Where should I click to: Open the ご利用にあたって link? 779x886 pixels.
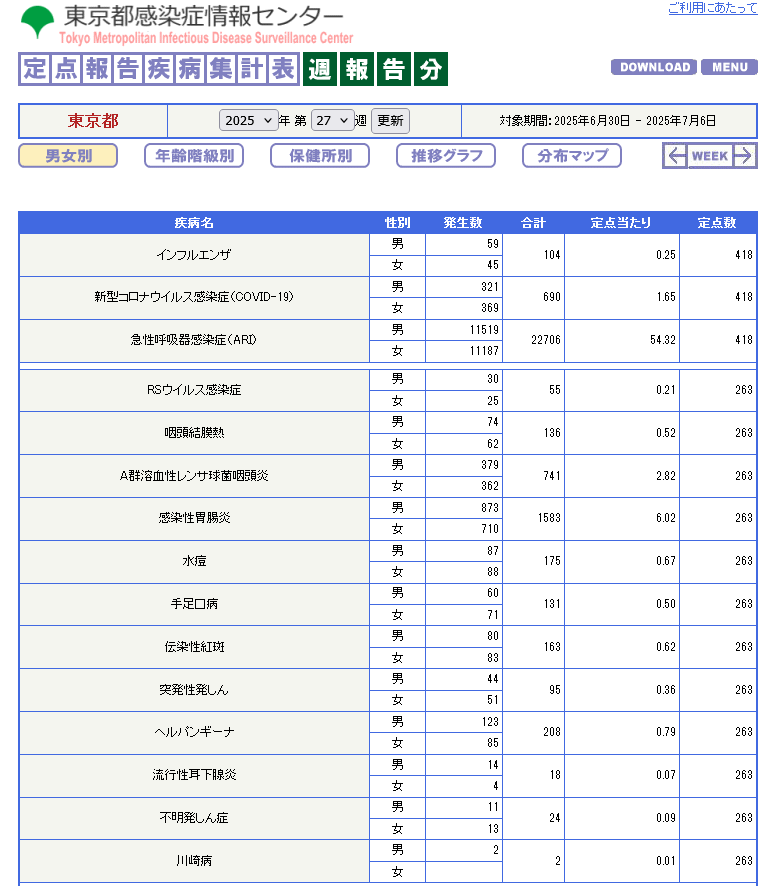tap(713, 8)
